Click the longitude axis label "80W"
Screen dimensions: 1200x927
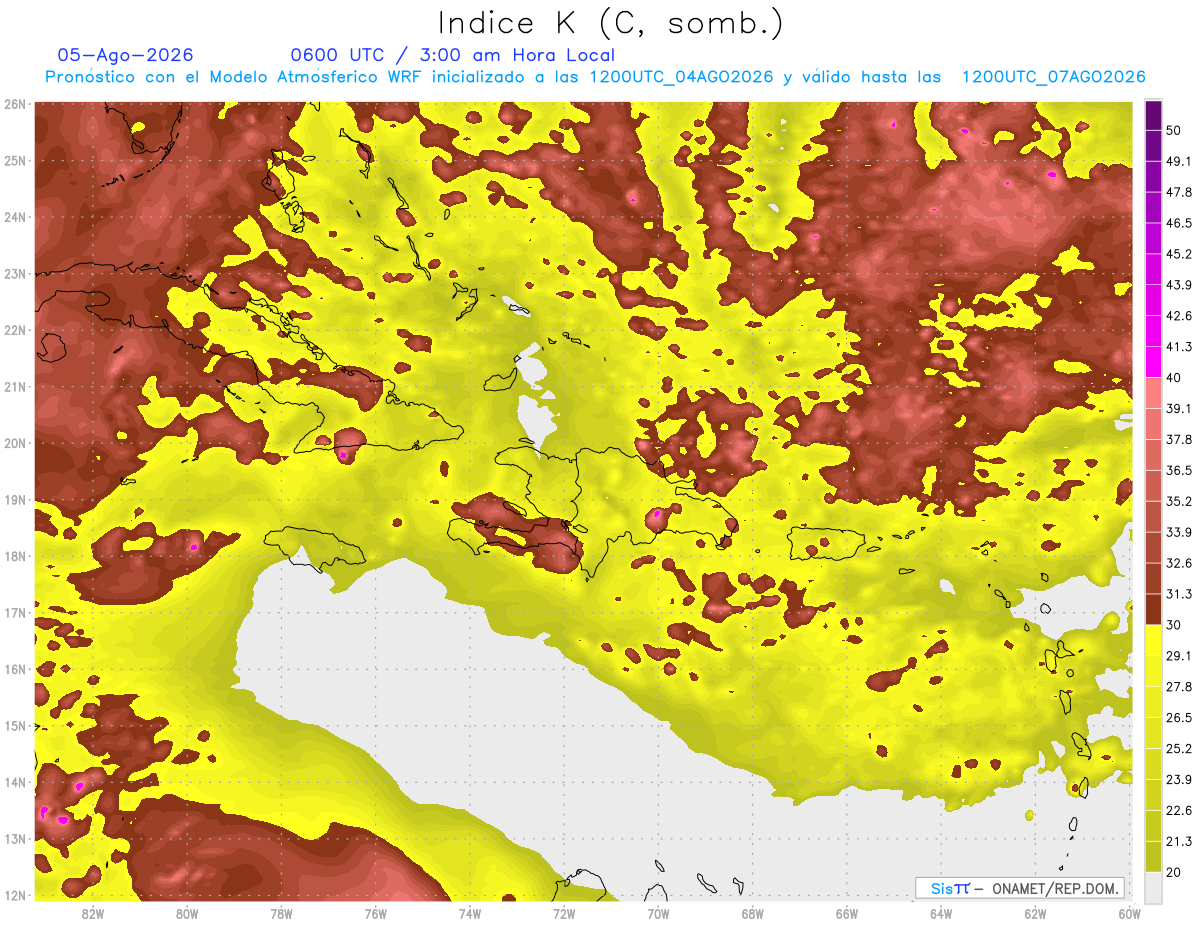tap(187, 913)
